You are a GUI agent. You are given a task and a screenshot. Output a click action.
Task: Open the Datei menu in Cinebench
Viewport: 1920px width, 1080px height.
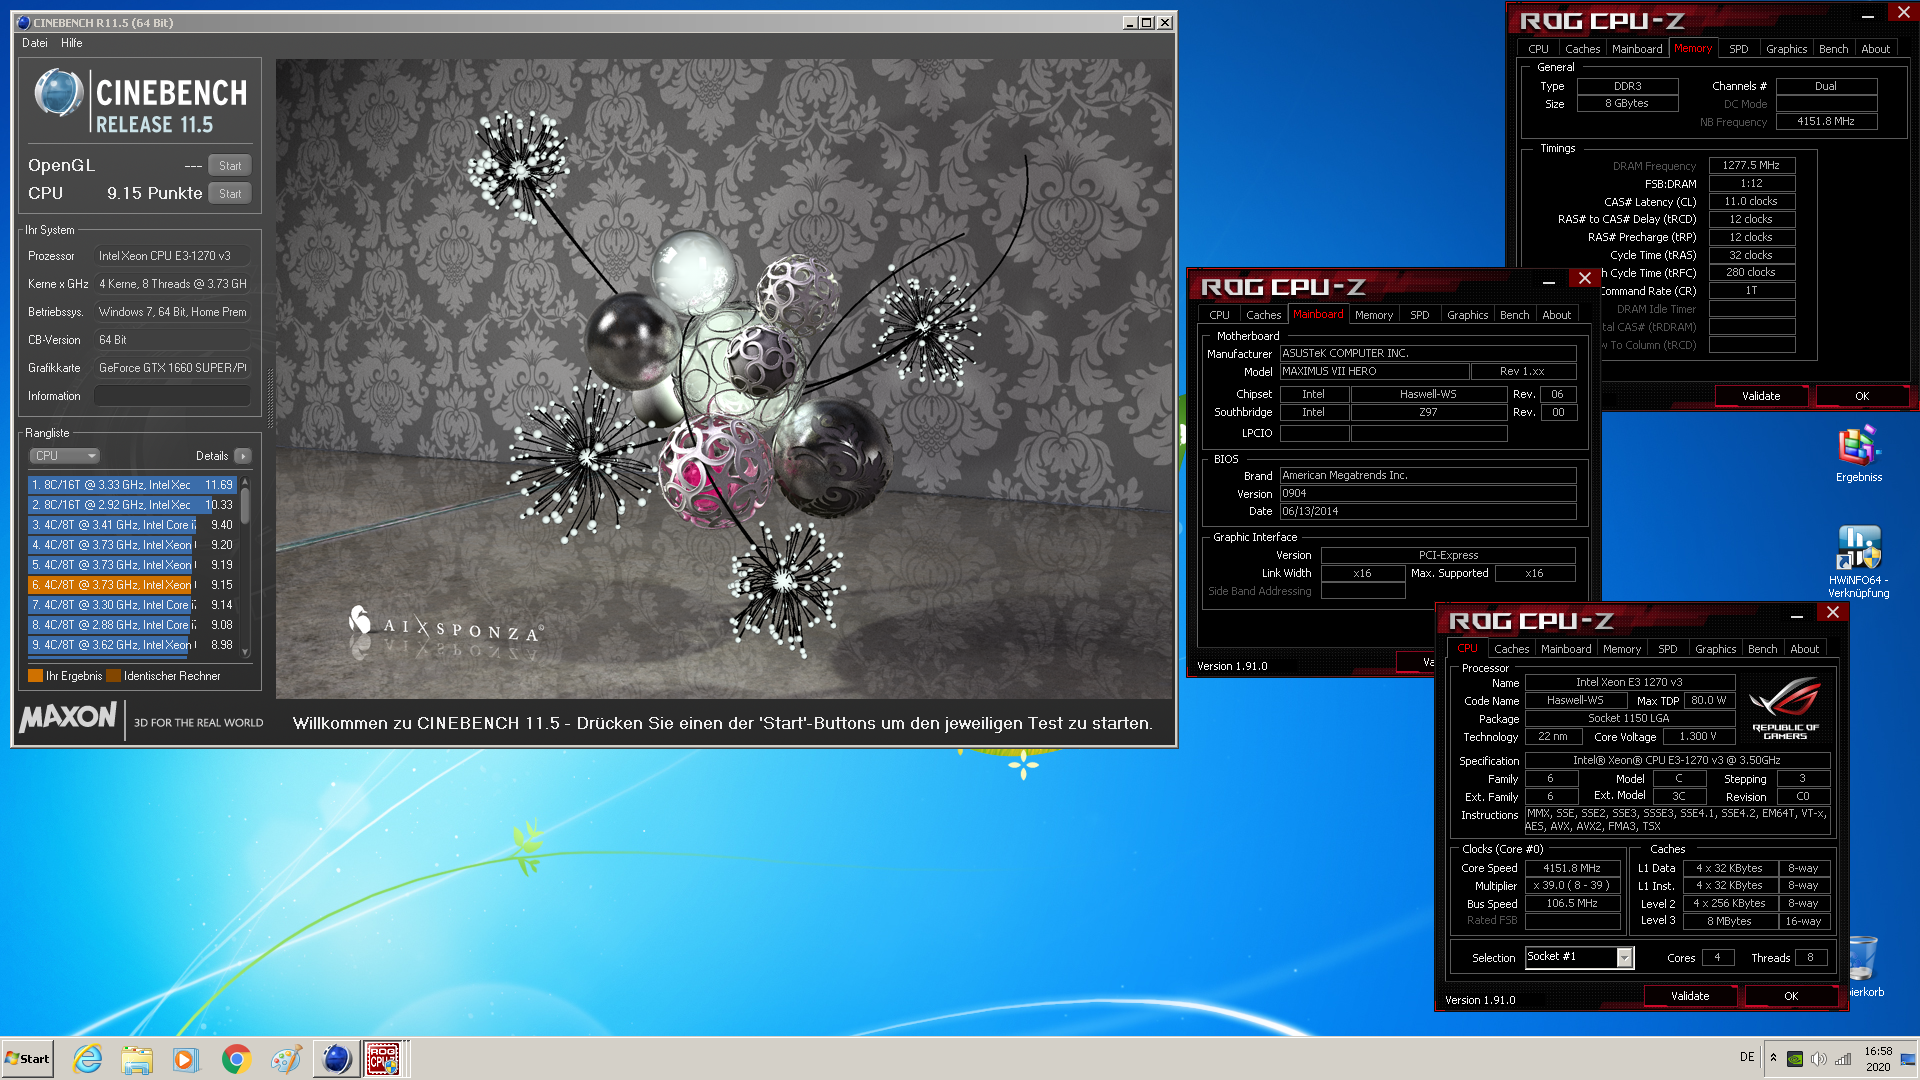pyautogui.click(x=35, y=43)
